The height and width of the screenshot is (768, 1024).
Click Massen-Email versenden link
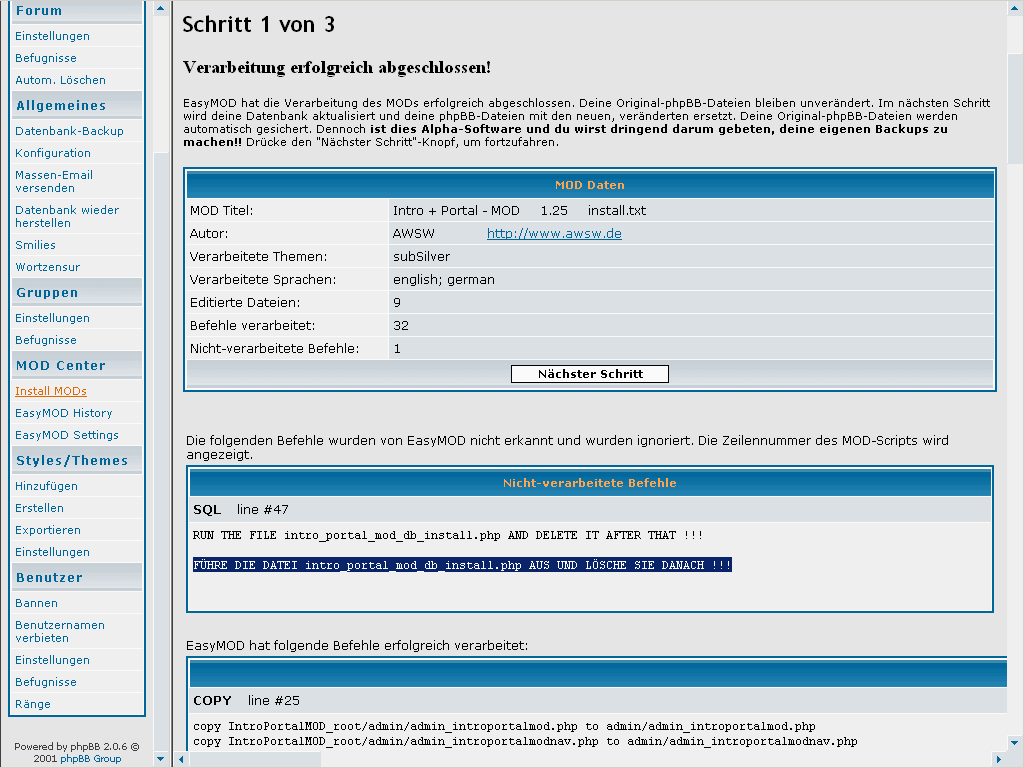(x=54, y=181)
